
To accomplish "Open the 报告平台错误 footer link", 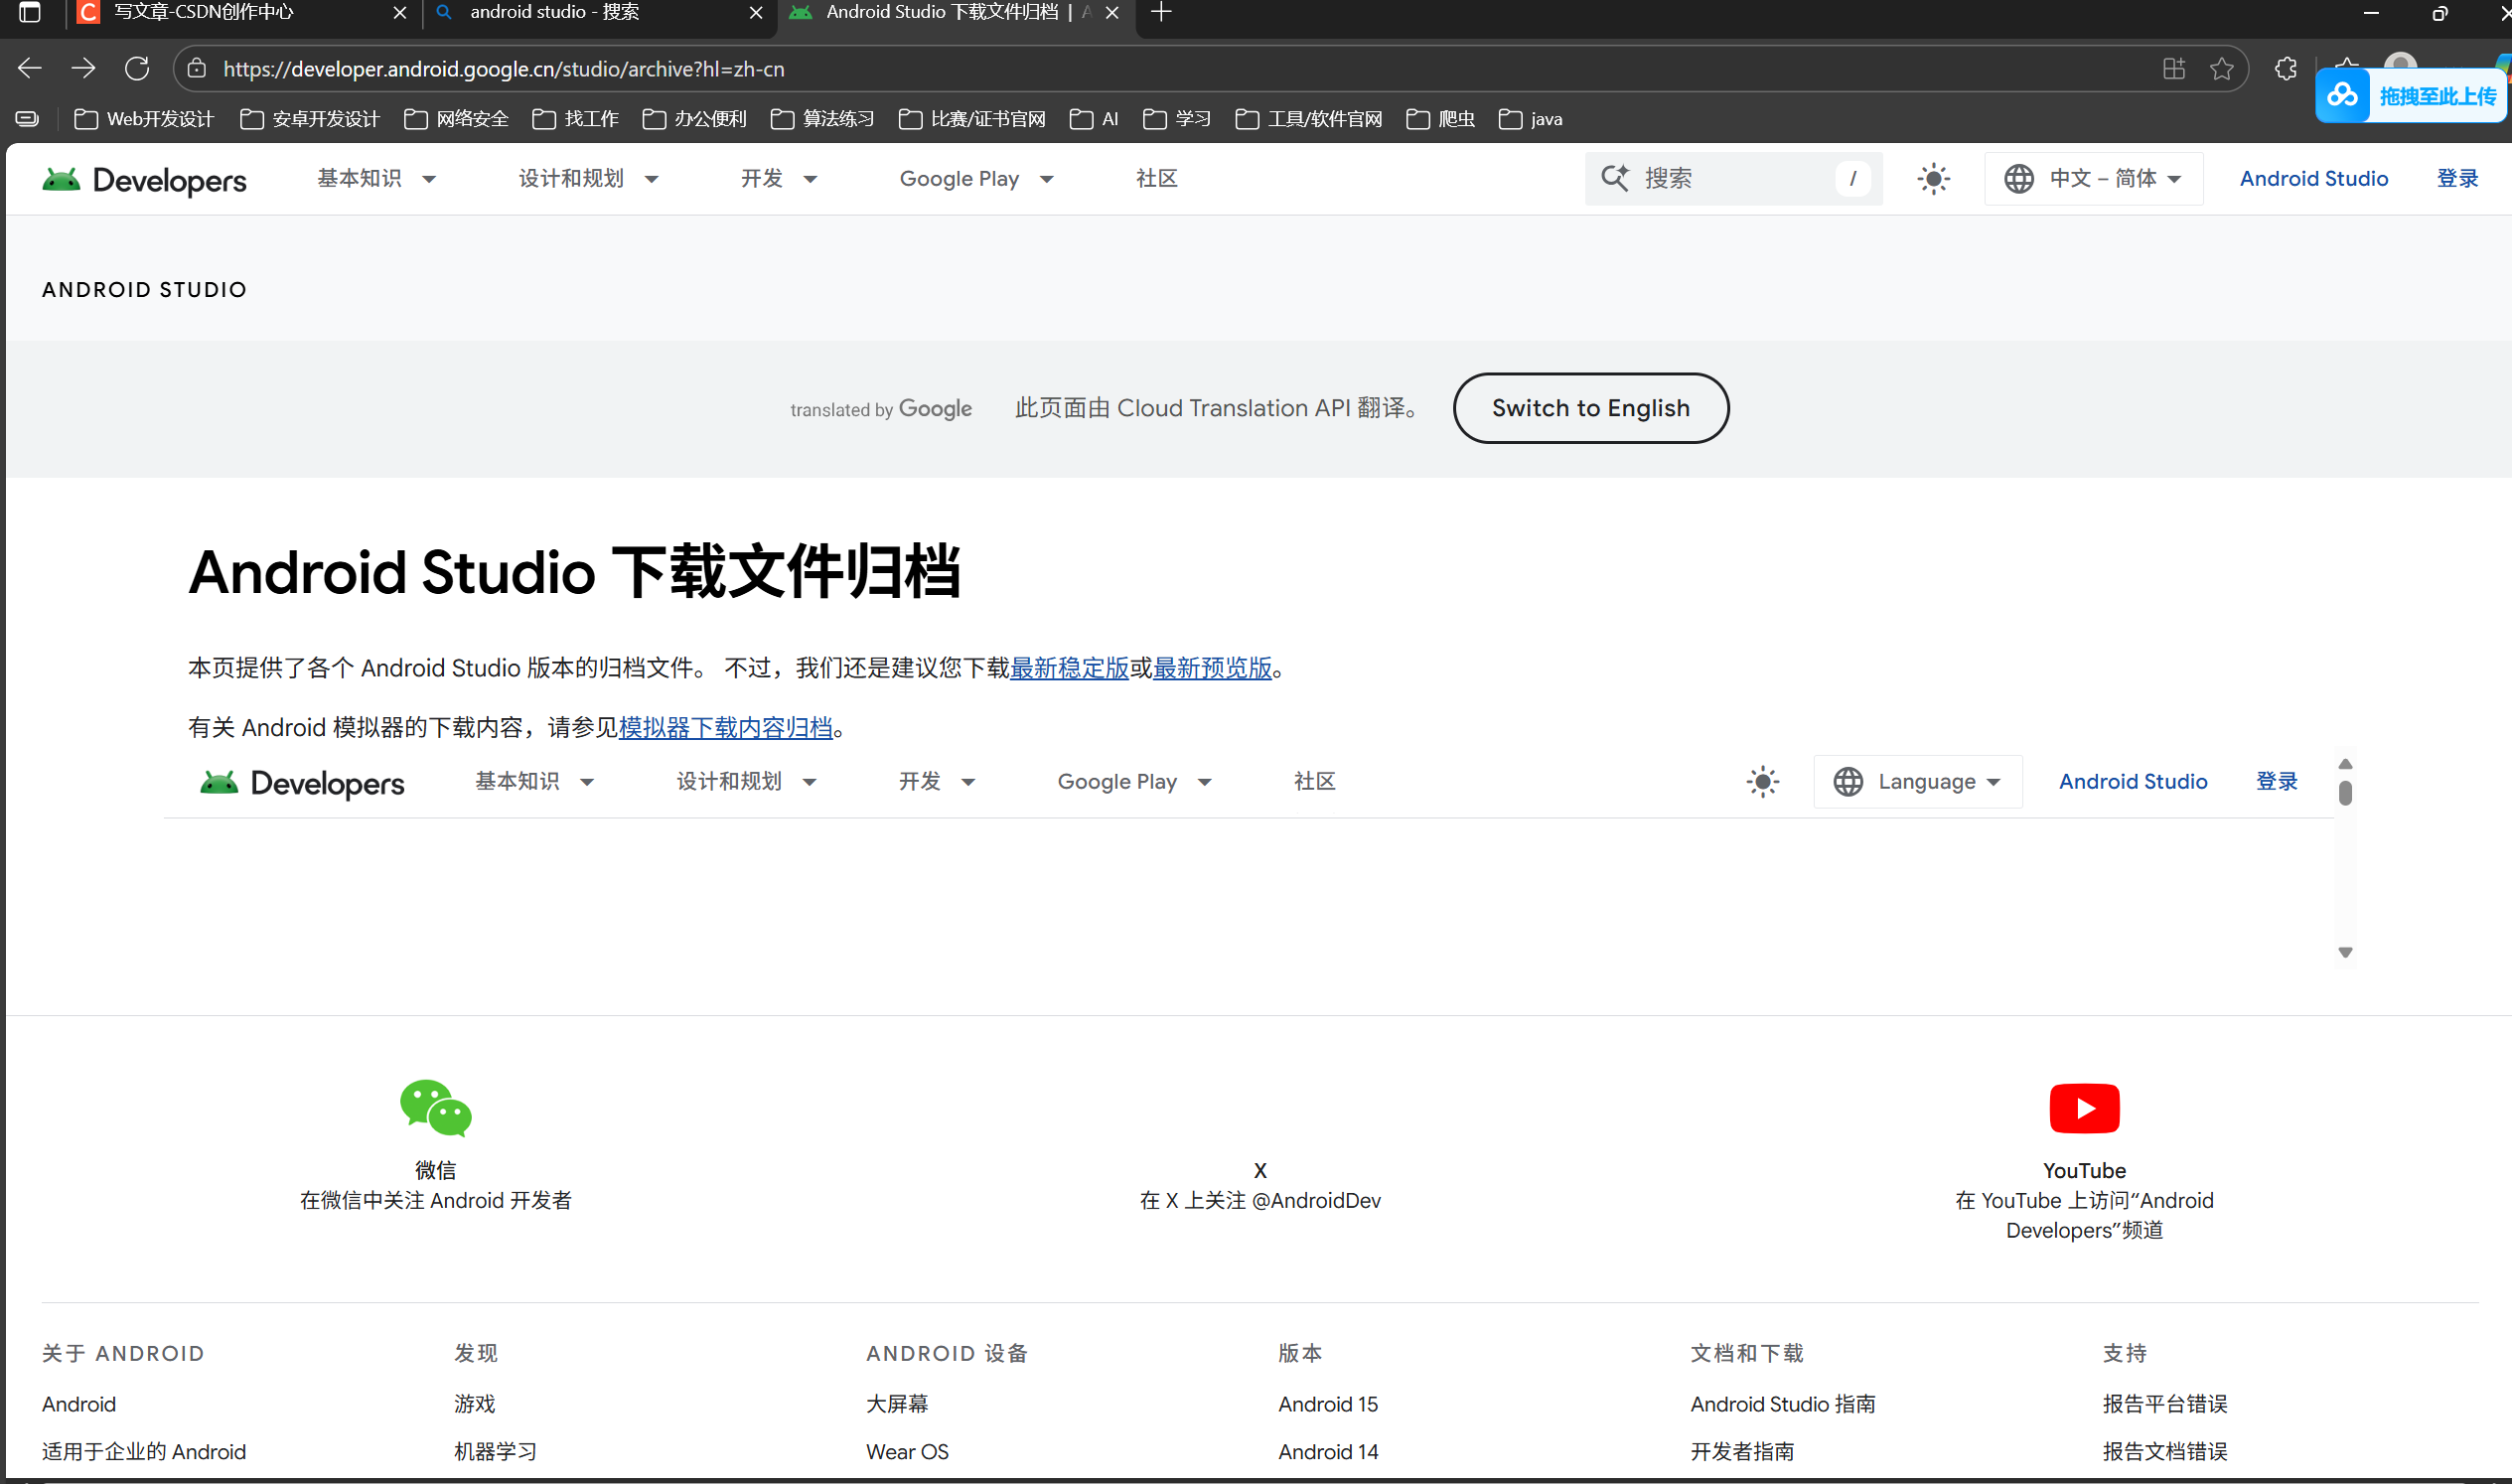I will click(2164, 1404).
